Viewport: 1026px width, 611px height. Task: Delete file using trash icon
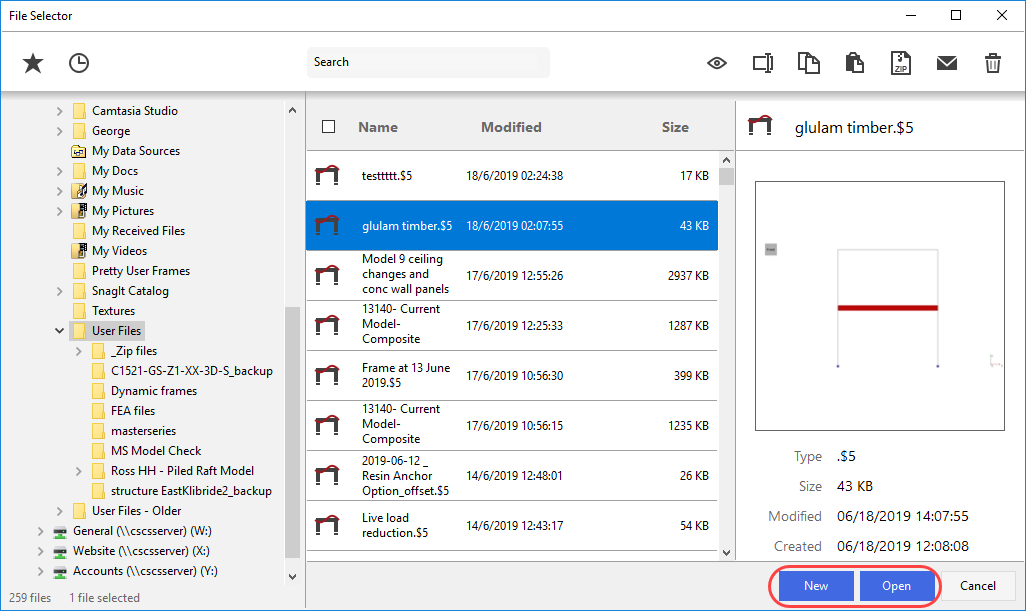pos(993,63)
